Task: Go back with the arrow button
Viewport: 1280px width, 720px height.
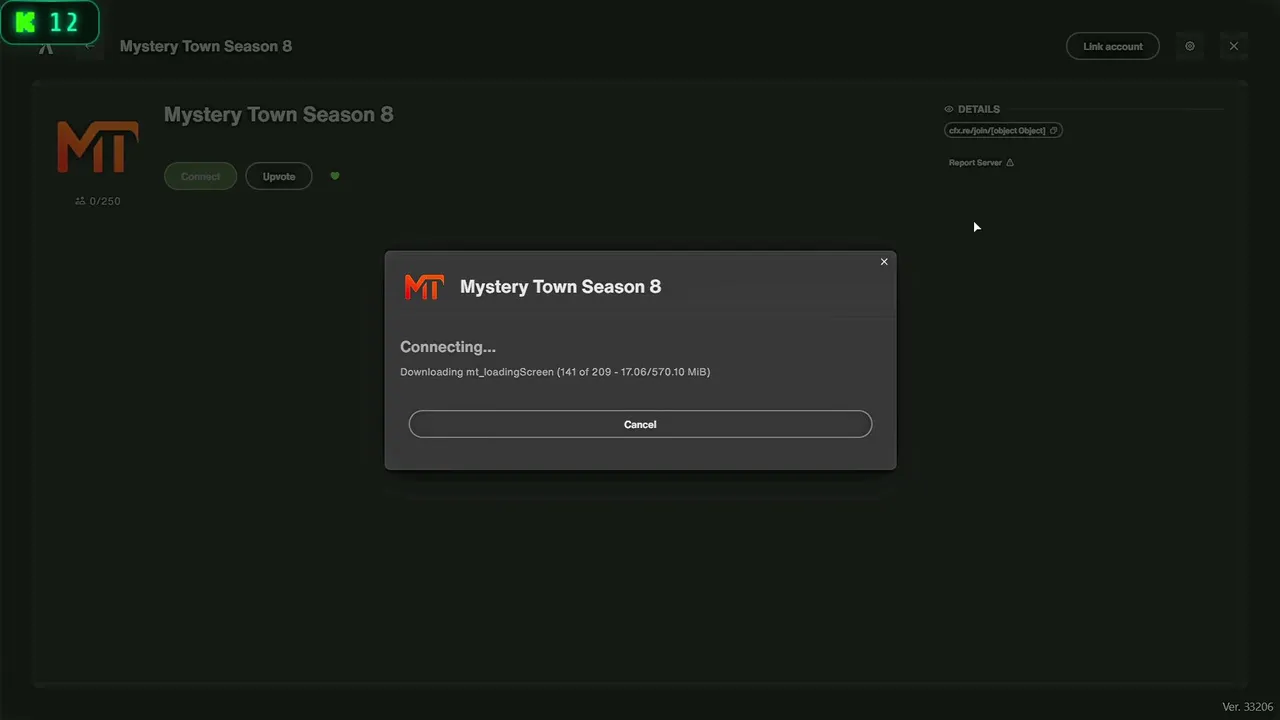Action: point(90,46)
